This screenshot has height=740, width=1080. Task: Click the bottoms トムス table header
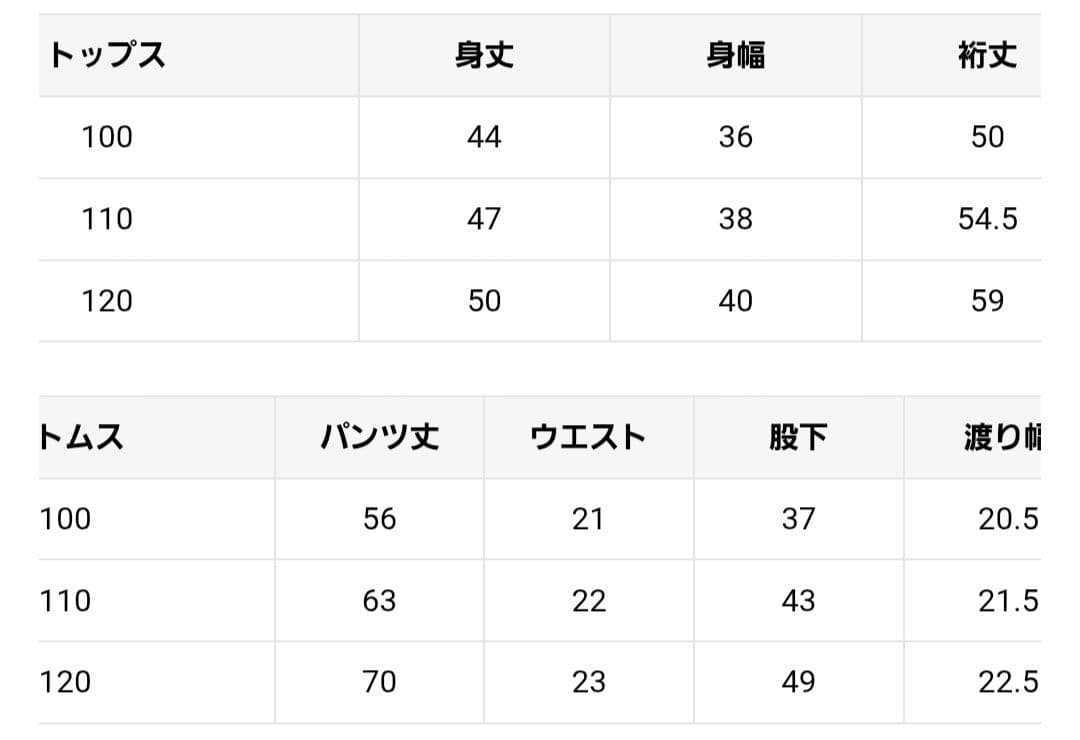(82, 437)
